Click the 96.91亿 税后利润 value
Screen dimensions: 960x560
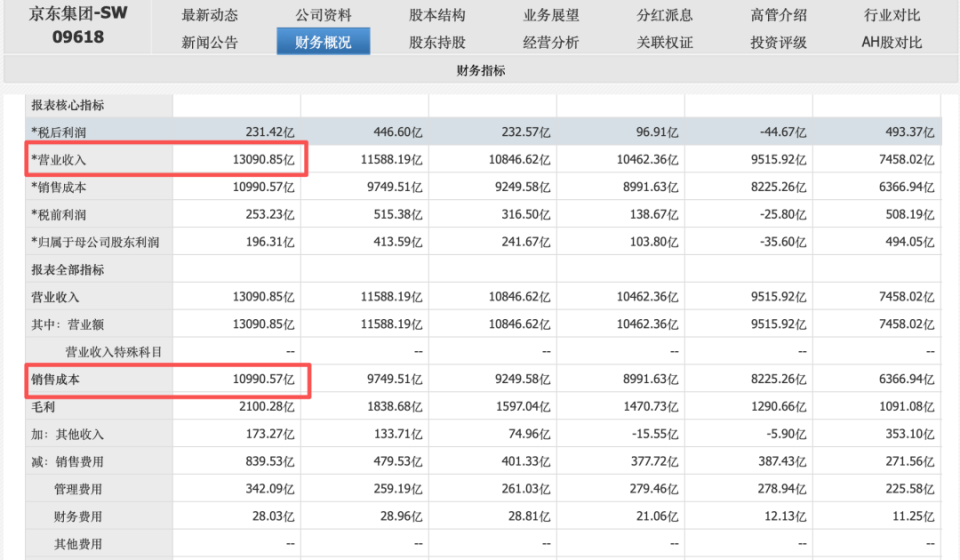coord(657,132)
